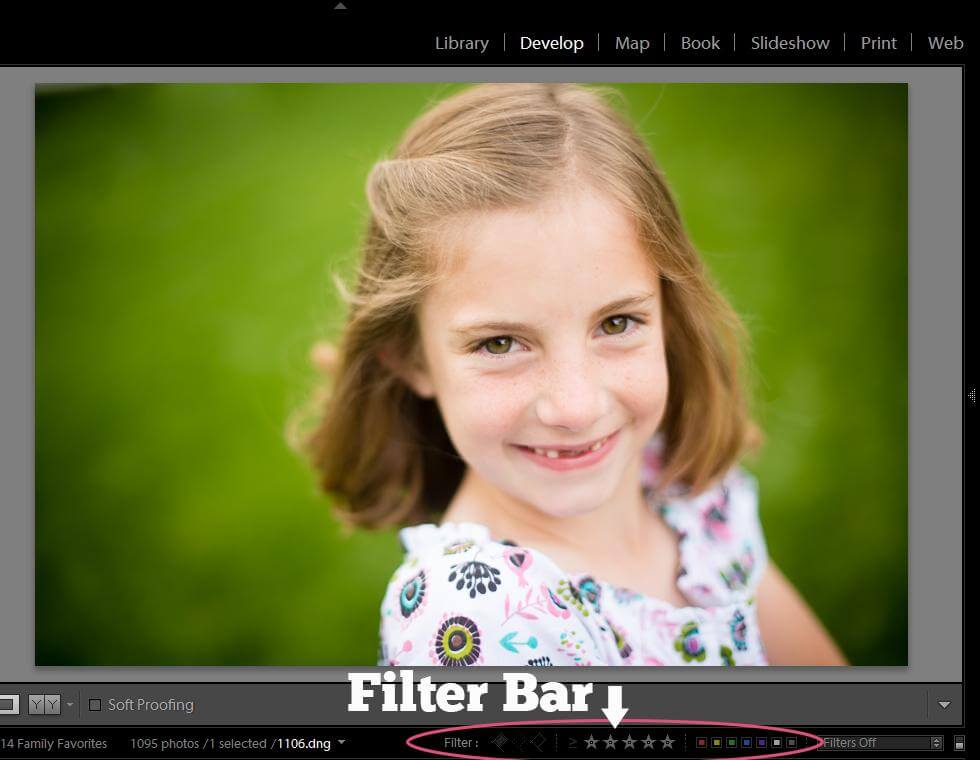The height and width of the screenshot is (760, 980).
Task: Expand the top panel with the triangle
Action: click(x=340, y=6)
